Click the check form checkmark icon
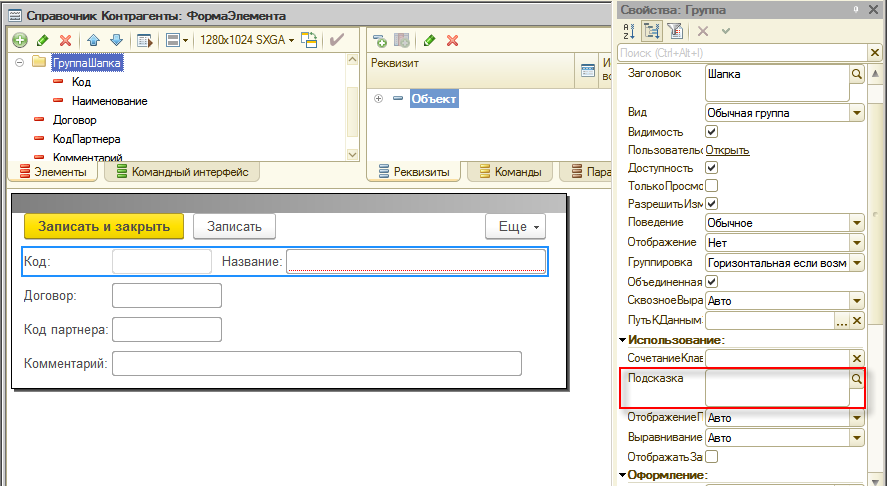The height and width of the screenshot is (486, 887). [x=337, y=40]
